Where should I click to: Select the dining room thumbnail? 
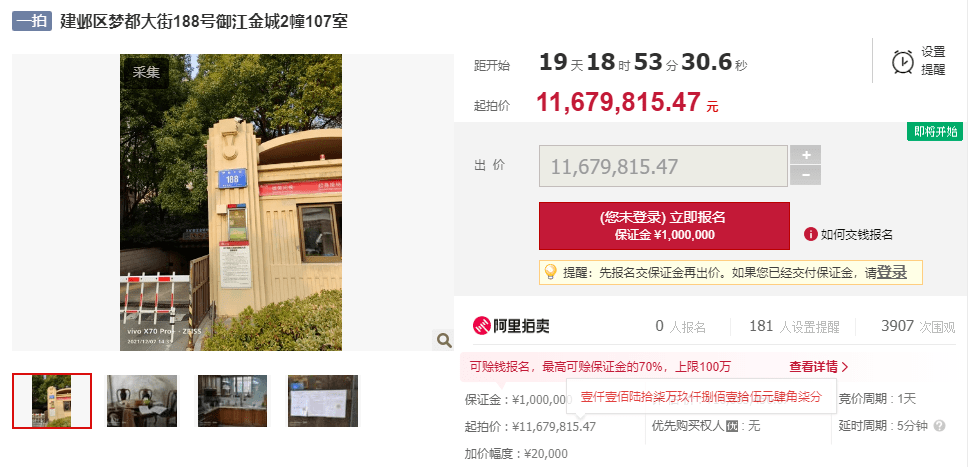pos(142,401)
